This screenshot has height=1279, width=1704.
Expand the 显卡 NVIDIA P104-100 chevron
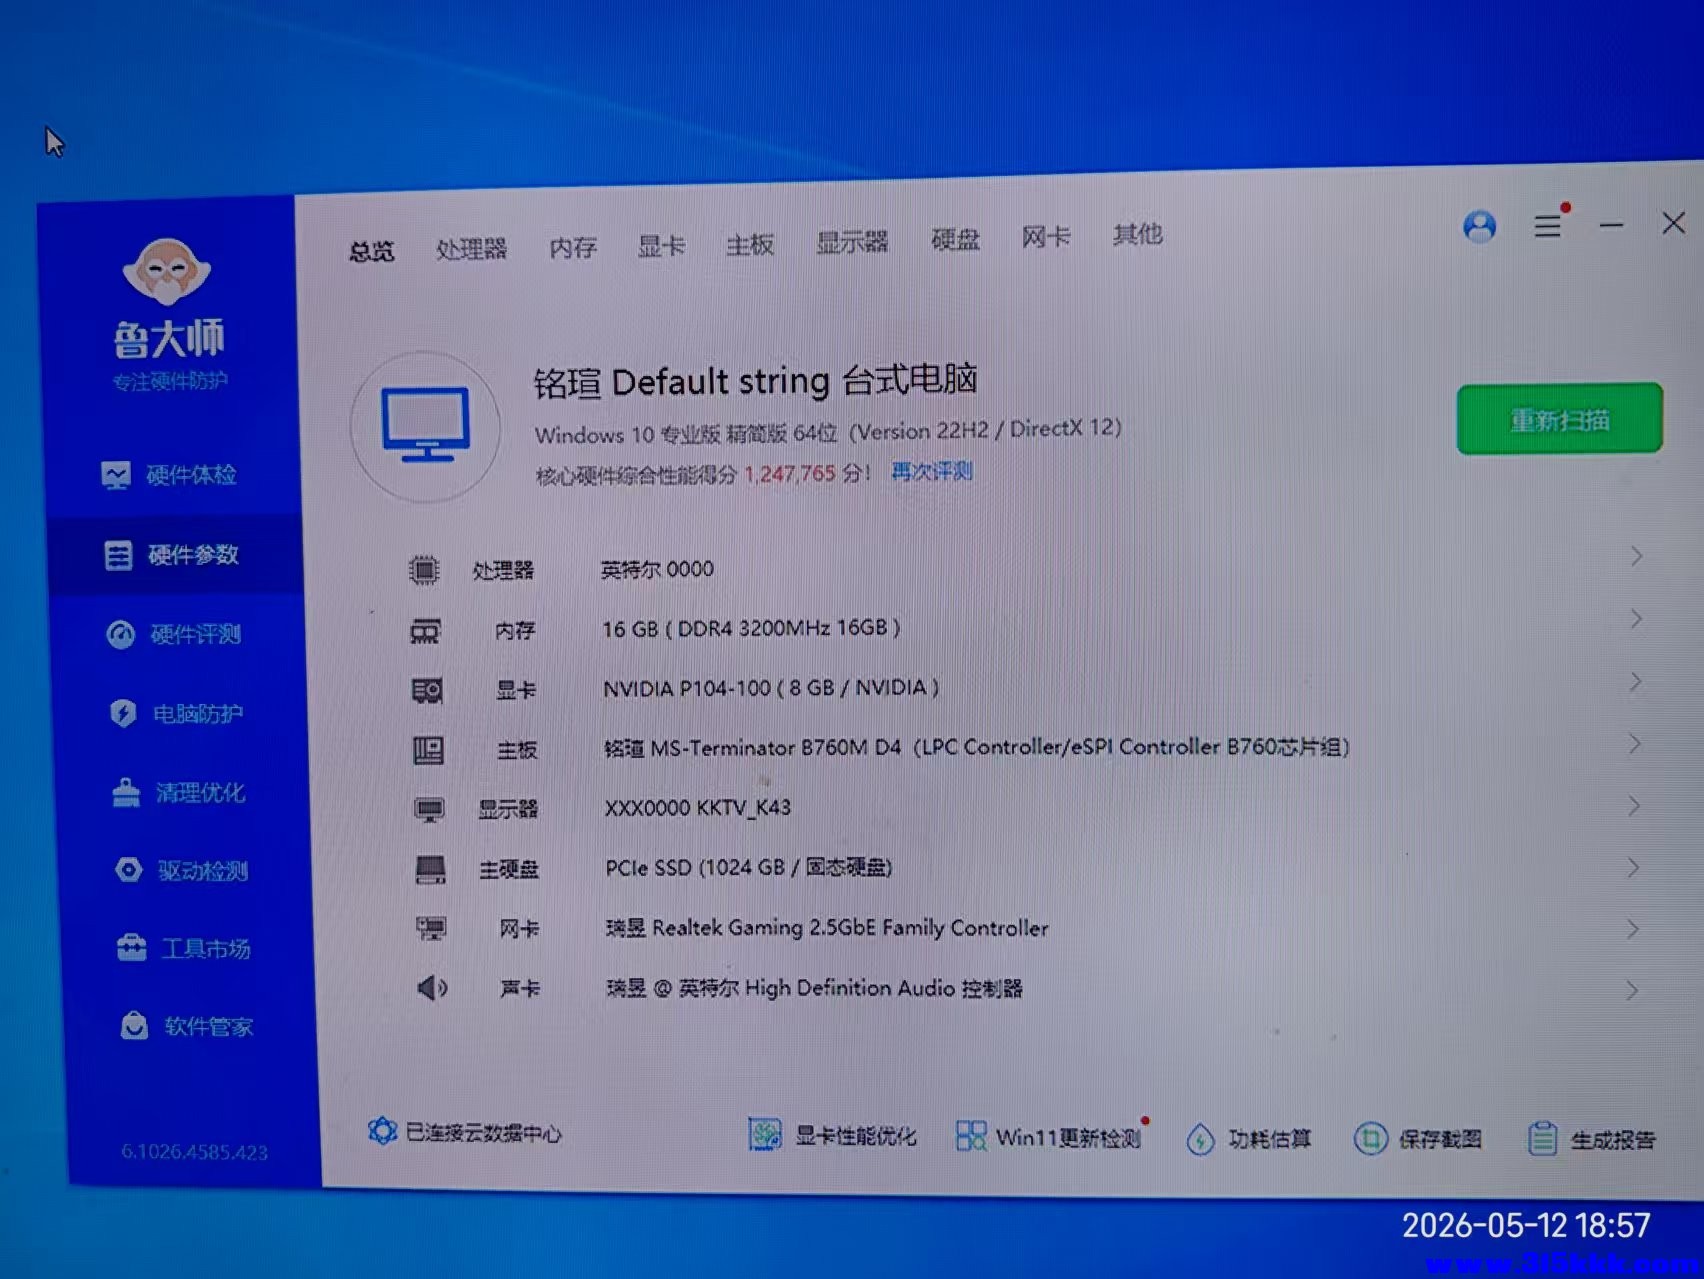1635,682
